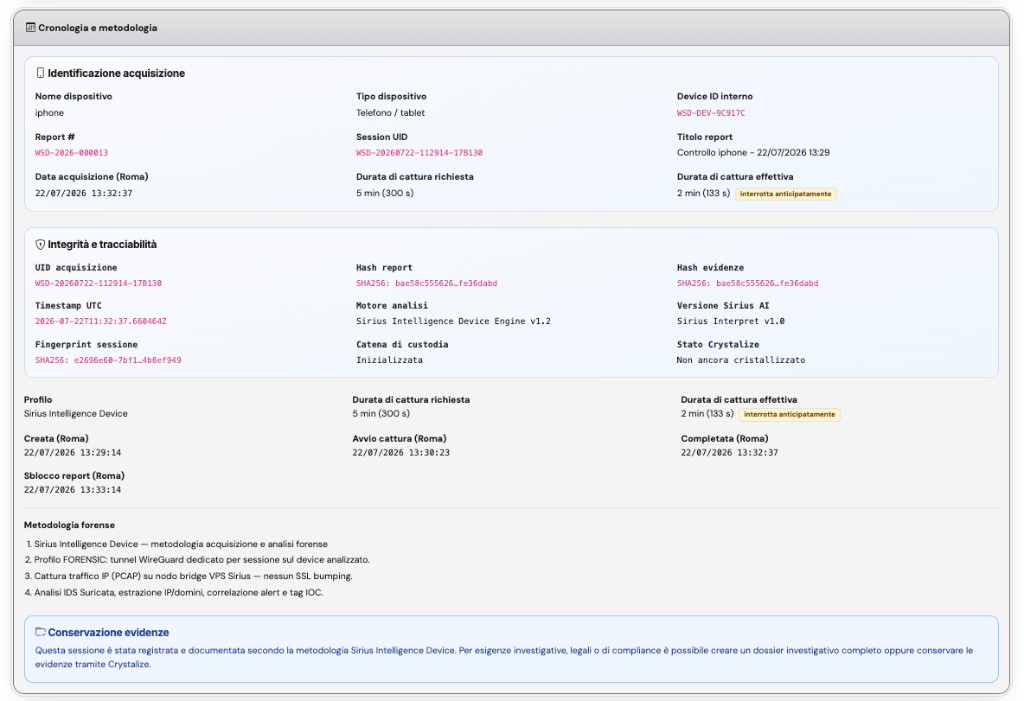Click the shield icon beside Integrità e tracciabilità
1024x701 pixels.
point(40,244)
